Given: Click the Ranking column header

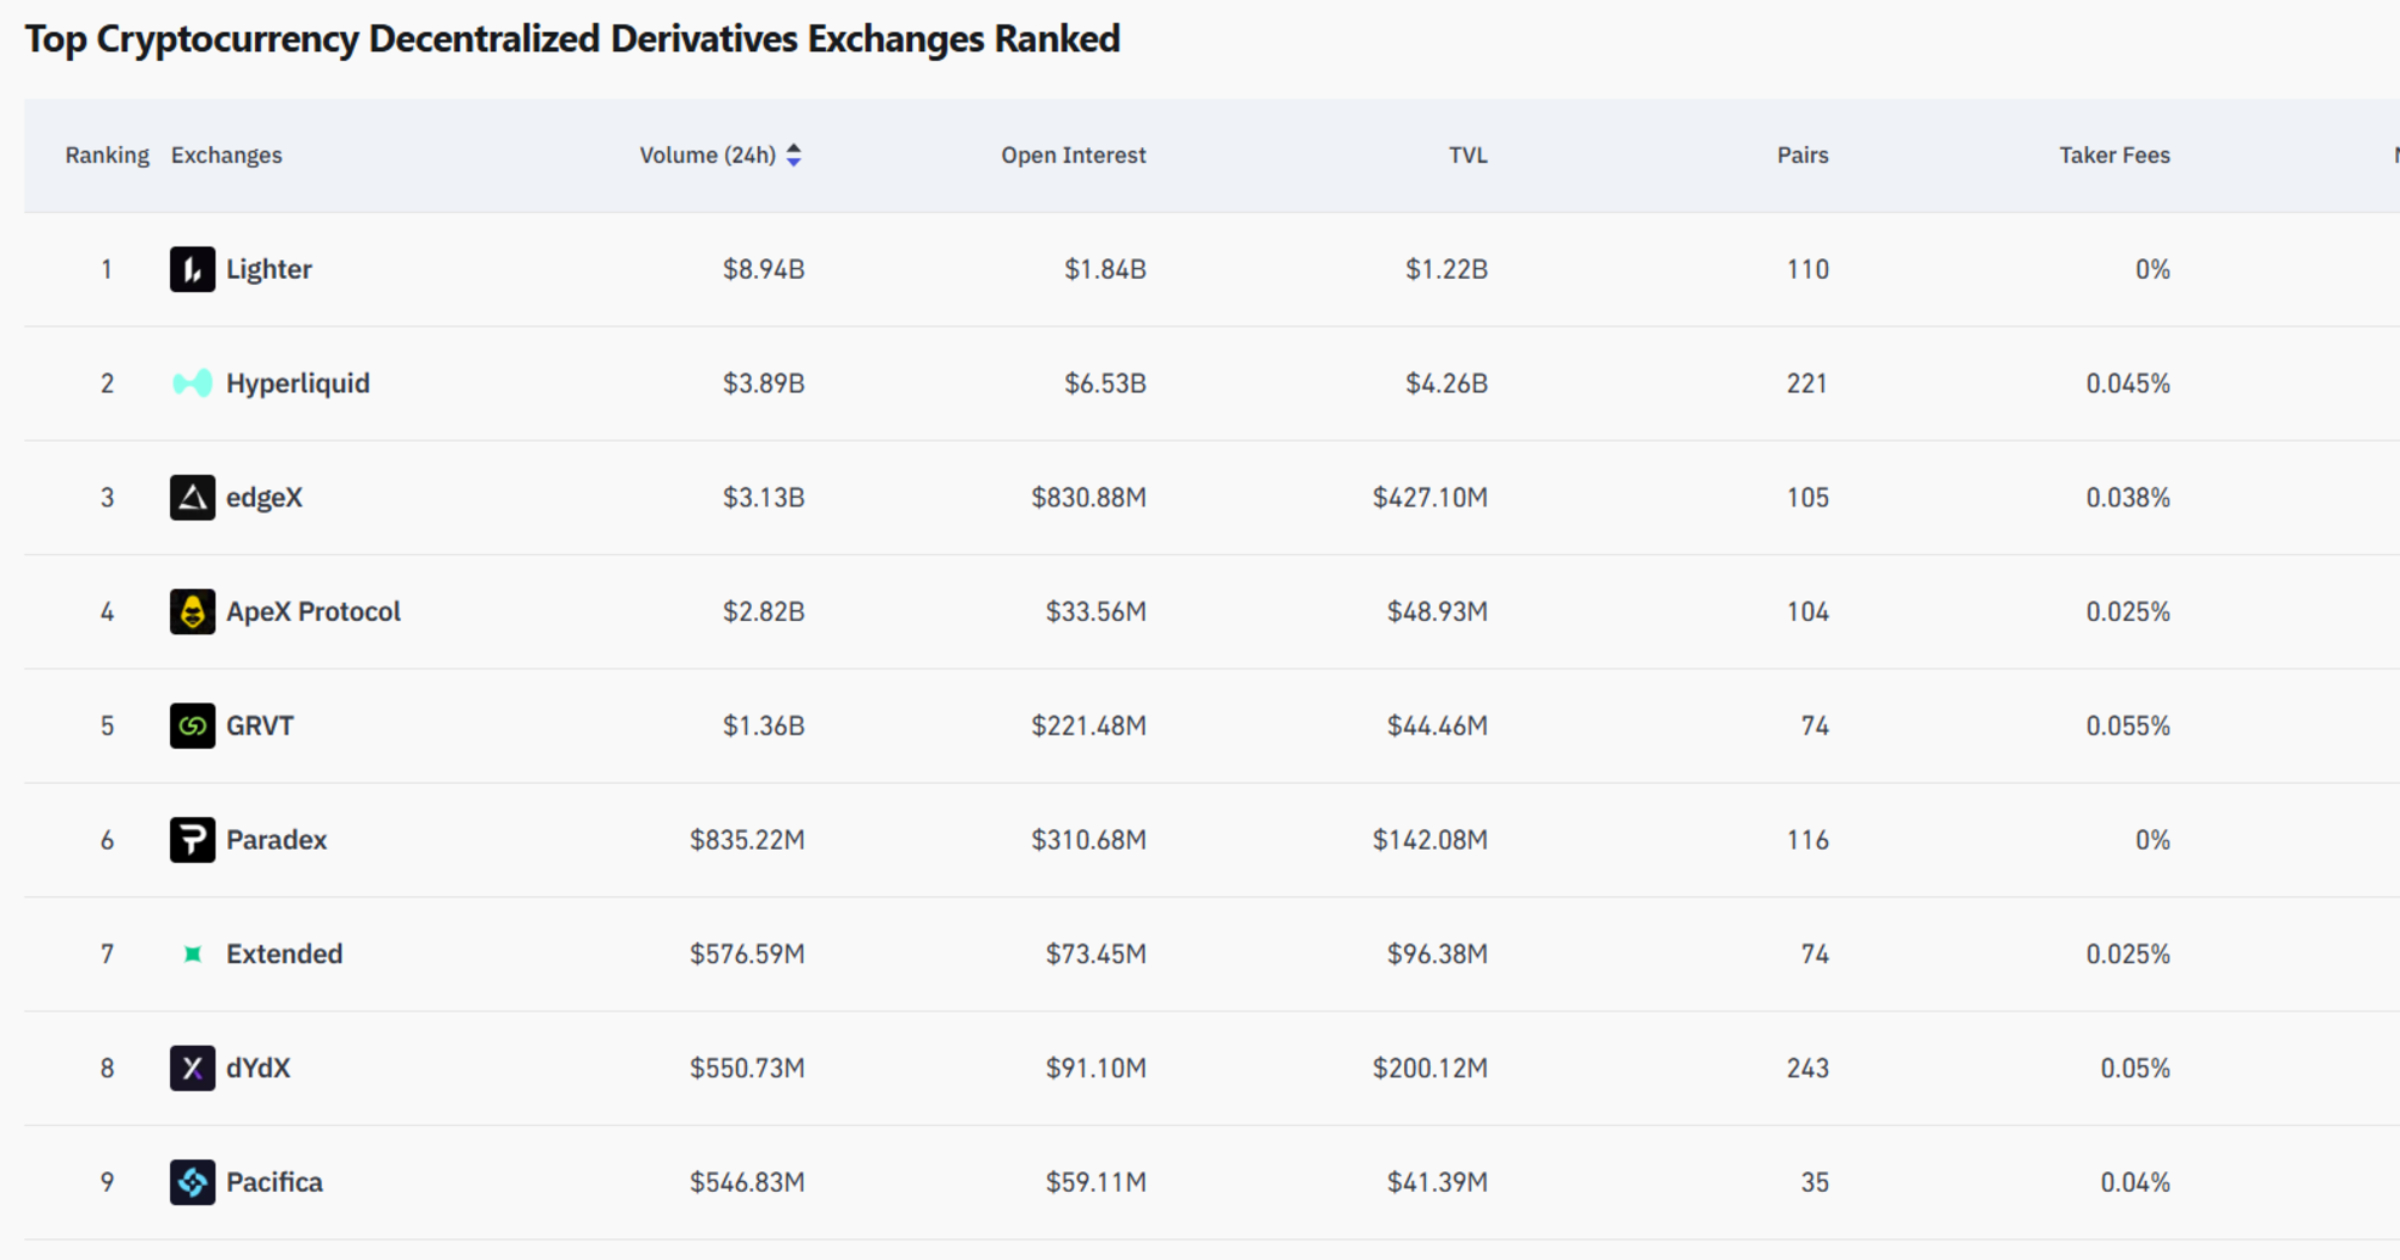Looking at the screenshot, I should click(106, 155).
